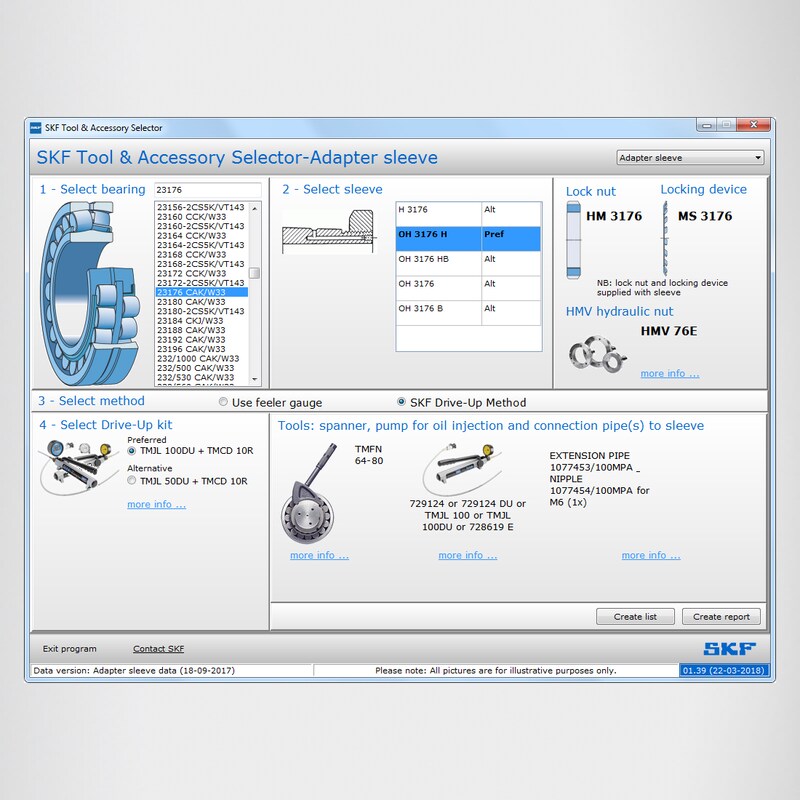Select bearing 23156-2CS5K/VT143

201,207
